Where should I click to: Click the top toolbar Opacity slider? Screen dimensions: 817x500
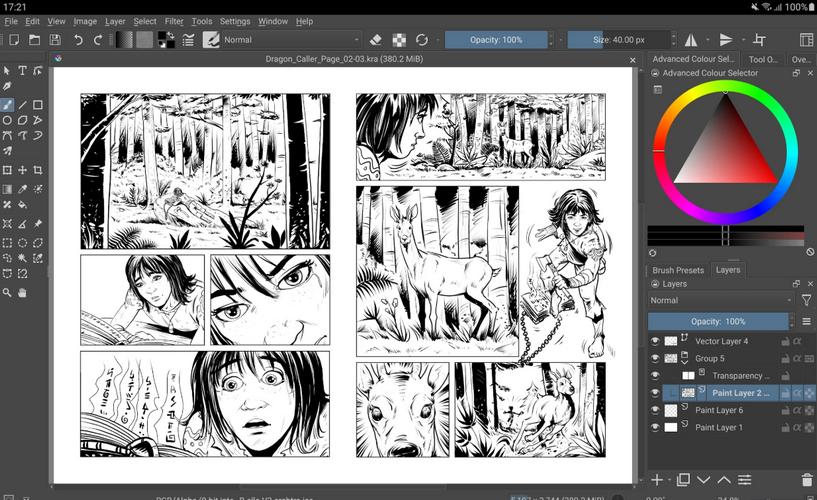[497, 40]
